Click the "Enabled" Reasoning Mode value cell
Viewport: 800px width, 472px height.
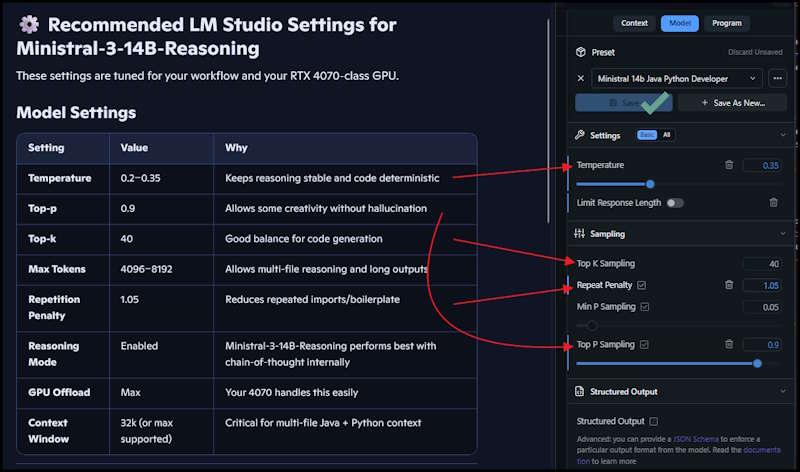pos(161,354)
